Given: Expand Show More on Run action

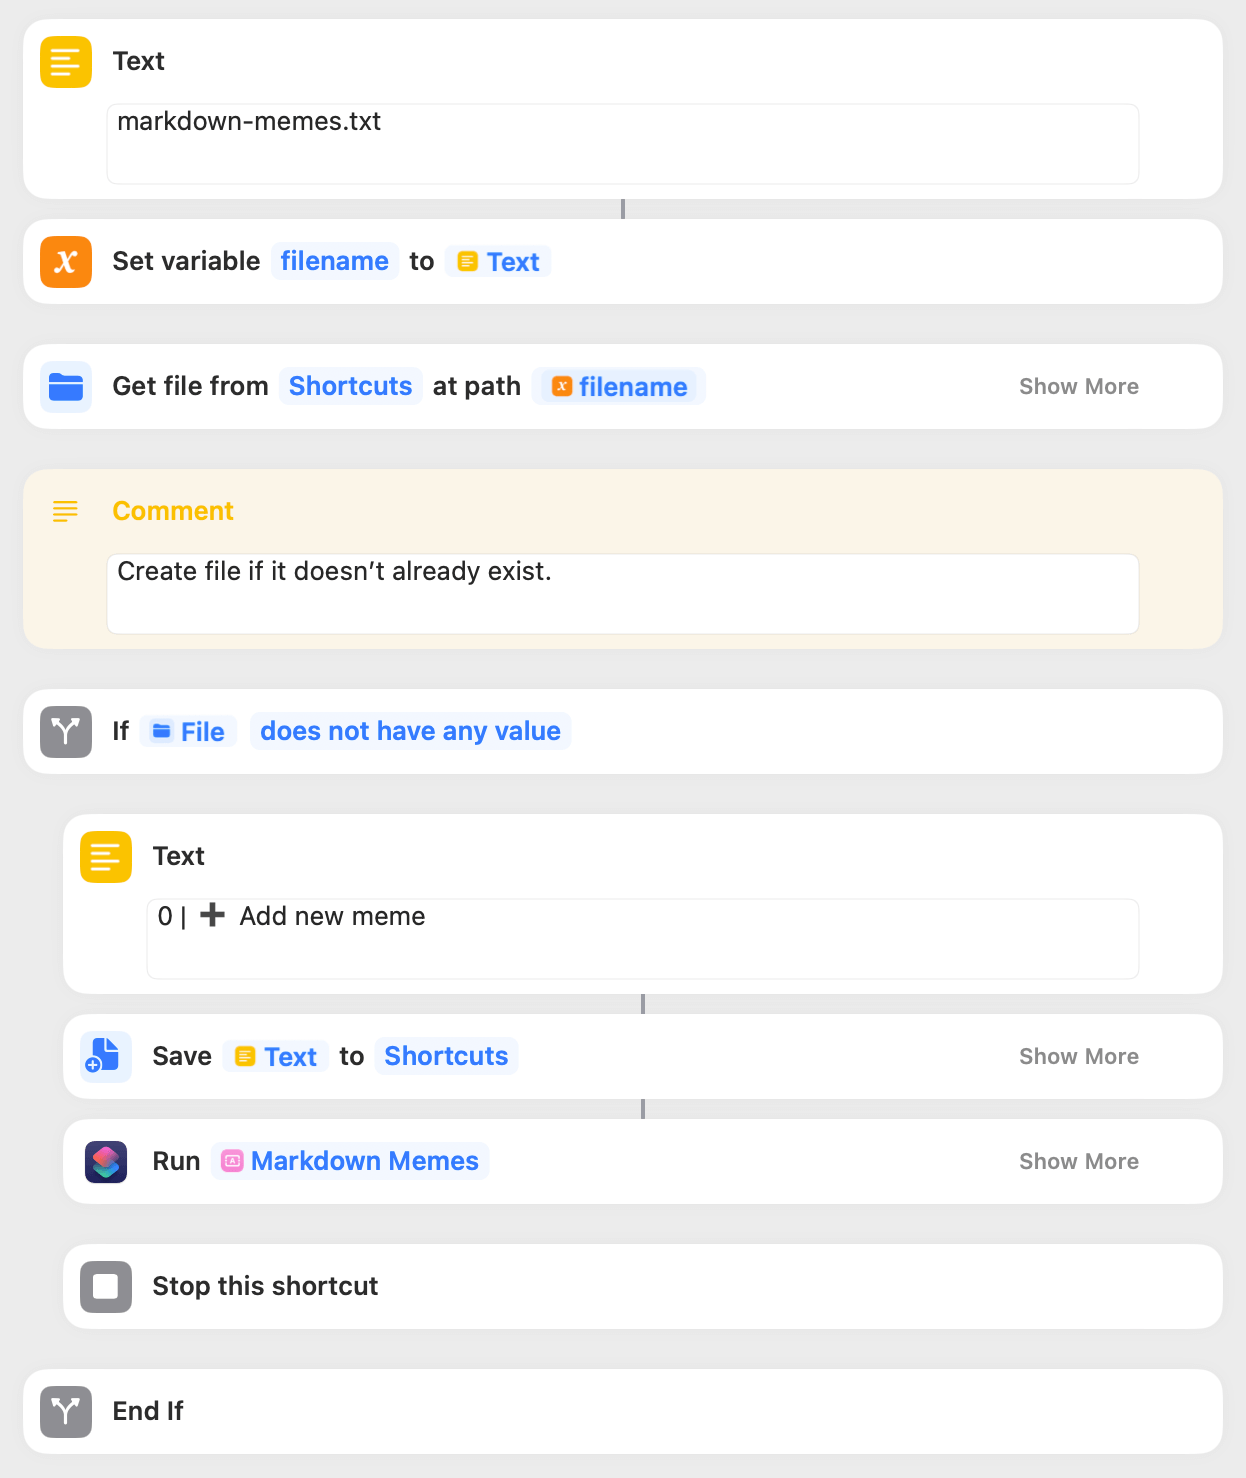Looking at the screenshot, I should [x=1079, y=1162].
